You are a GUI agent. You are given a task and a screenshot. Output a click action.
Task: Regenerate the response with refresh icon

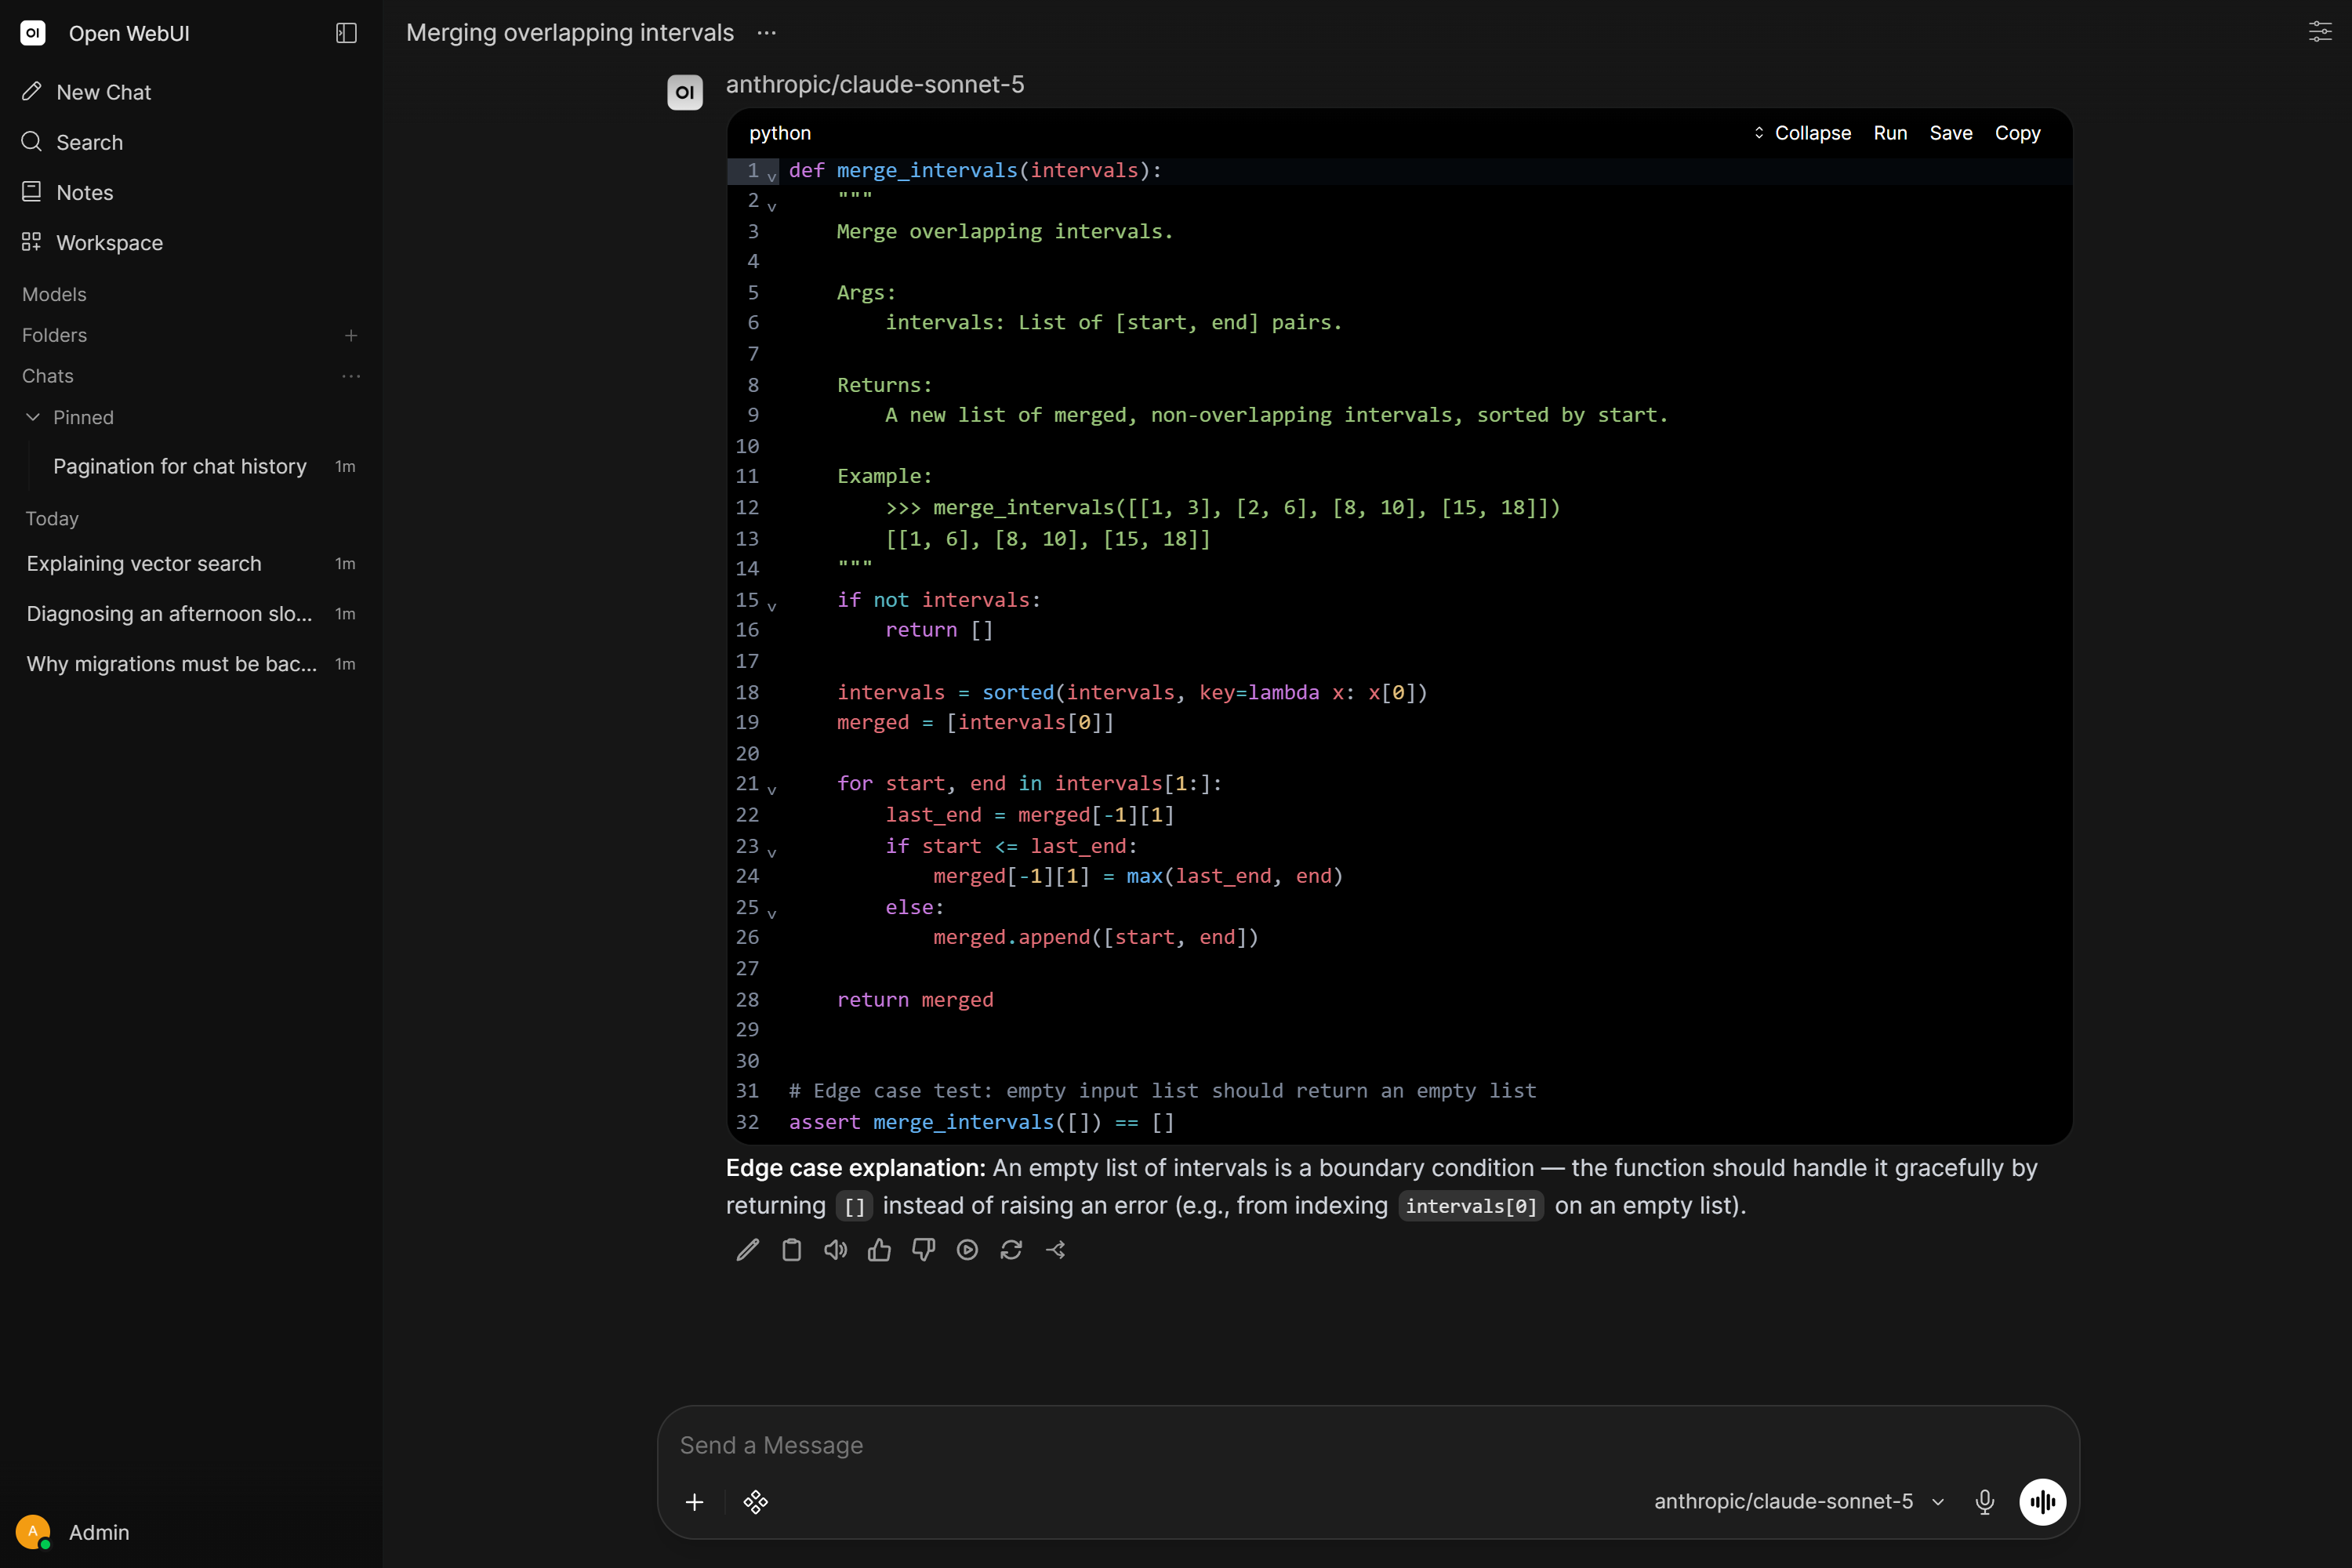click(x=1012, y=1250)
